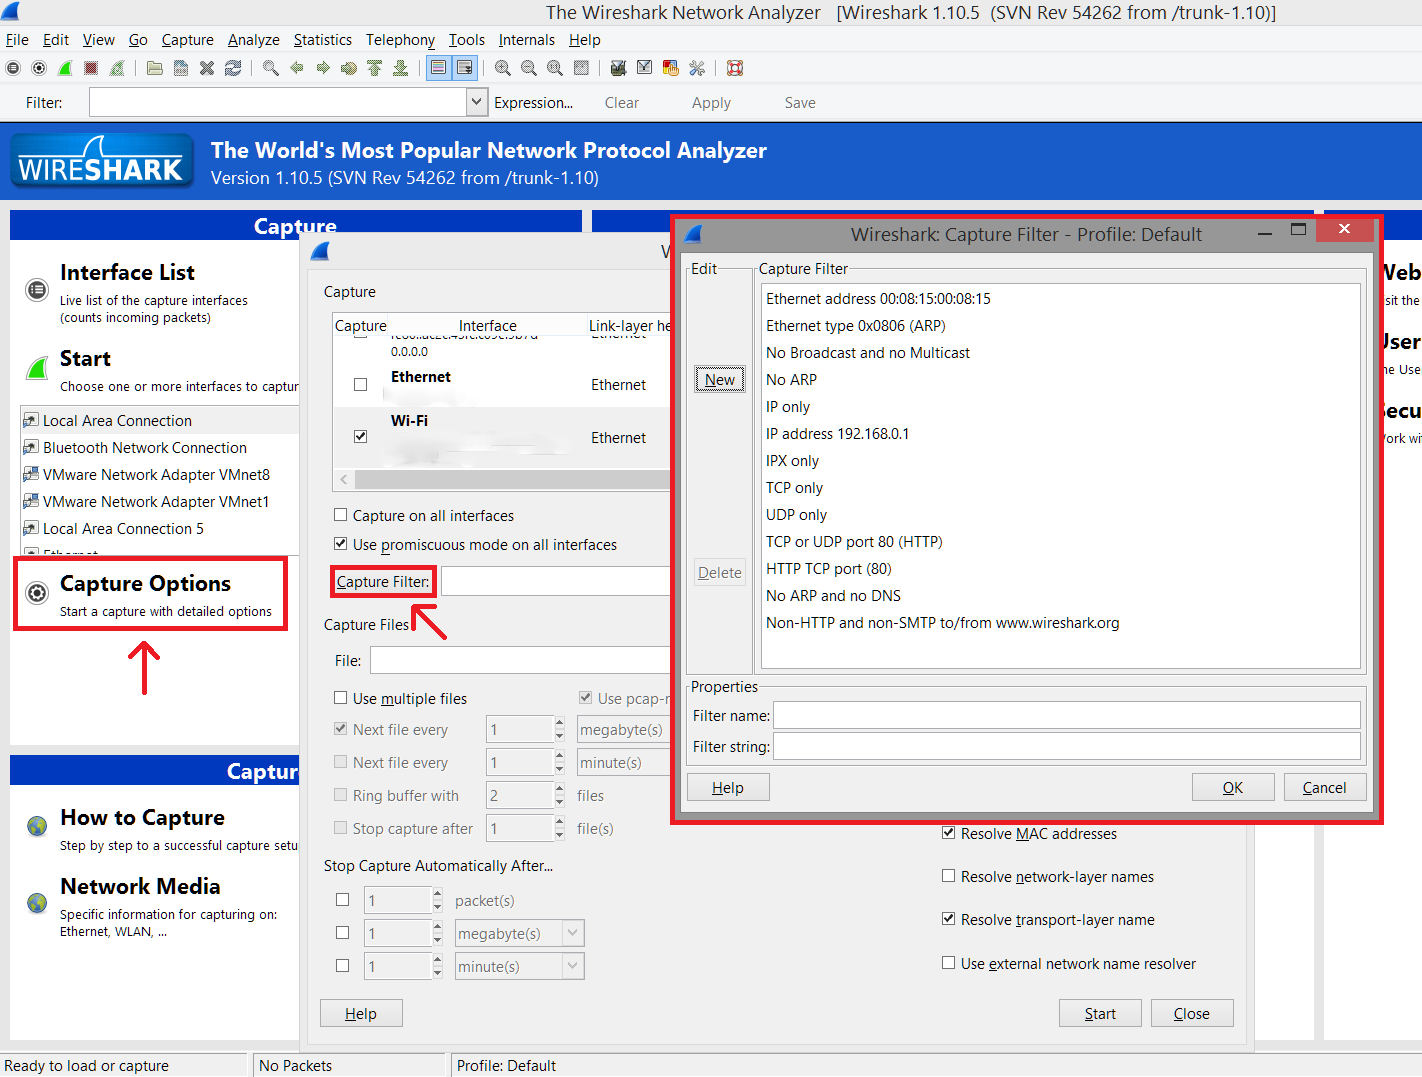Open display filters toolbar icon

(645, 68)
